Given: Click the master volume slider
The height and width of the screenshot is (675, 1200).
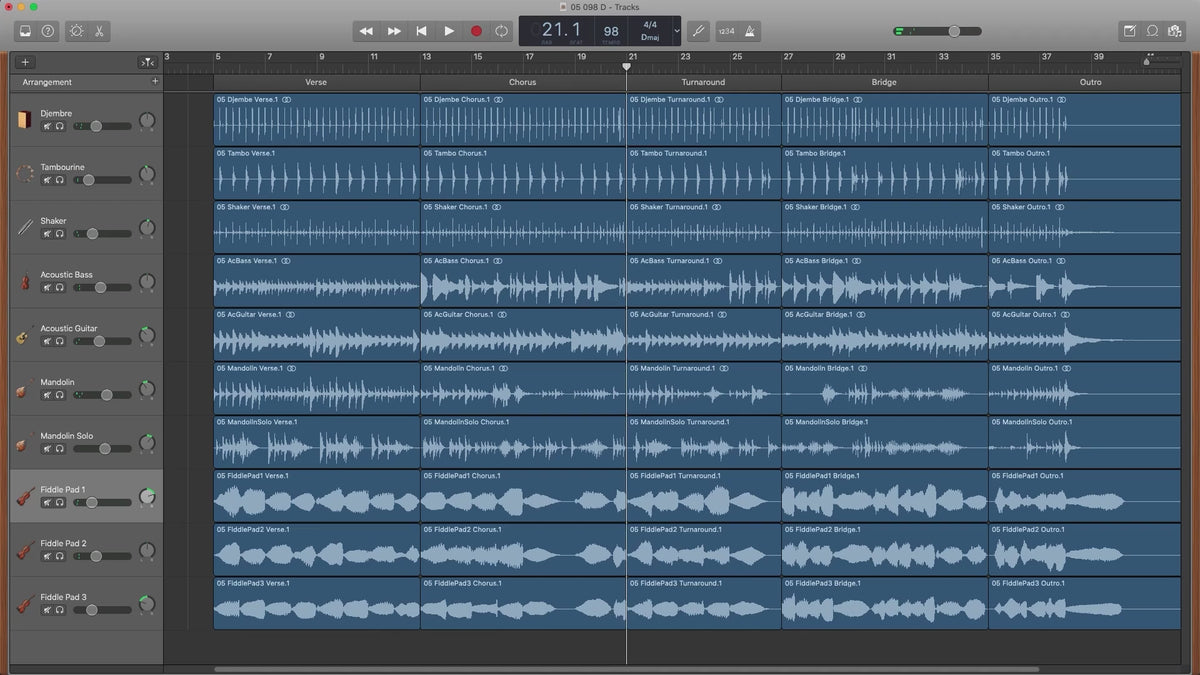Looking at the screenshot, I should (x=953, y=31).
